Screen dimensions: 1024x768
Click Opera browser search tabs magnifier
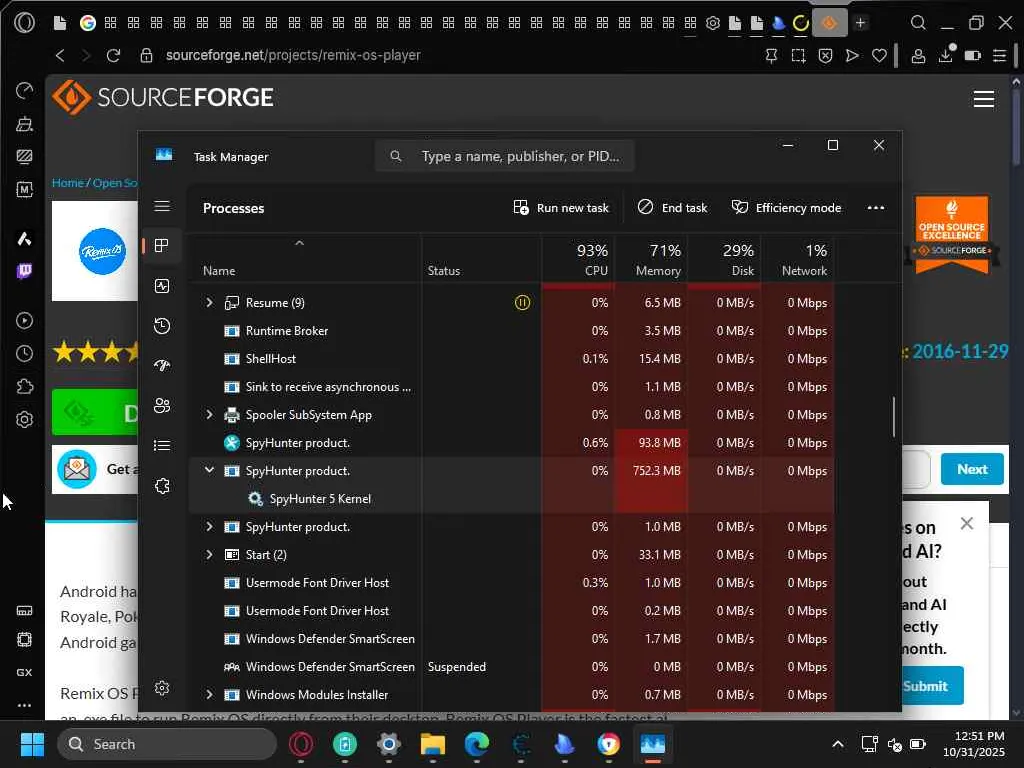(918, 23)
